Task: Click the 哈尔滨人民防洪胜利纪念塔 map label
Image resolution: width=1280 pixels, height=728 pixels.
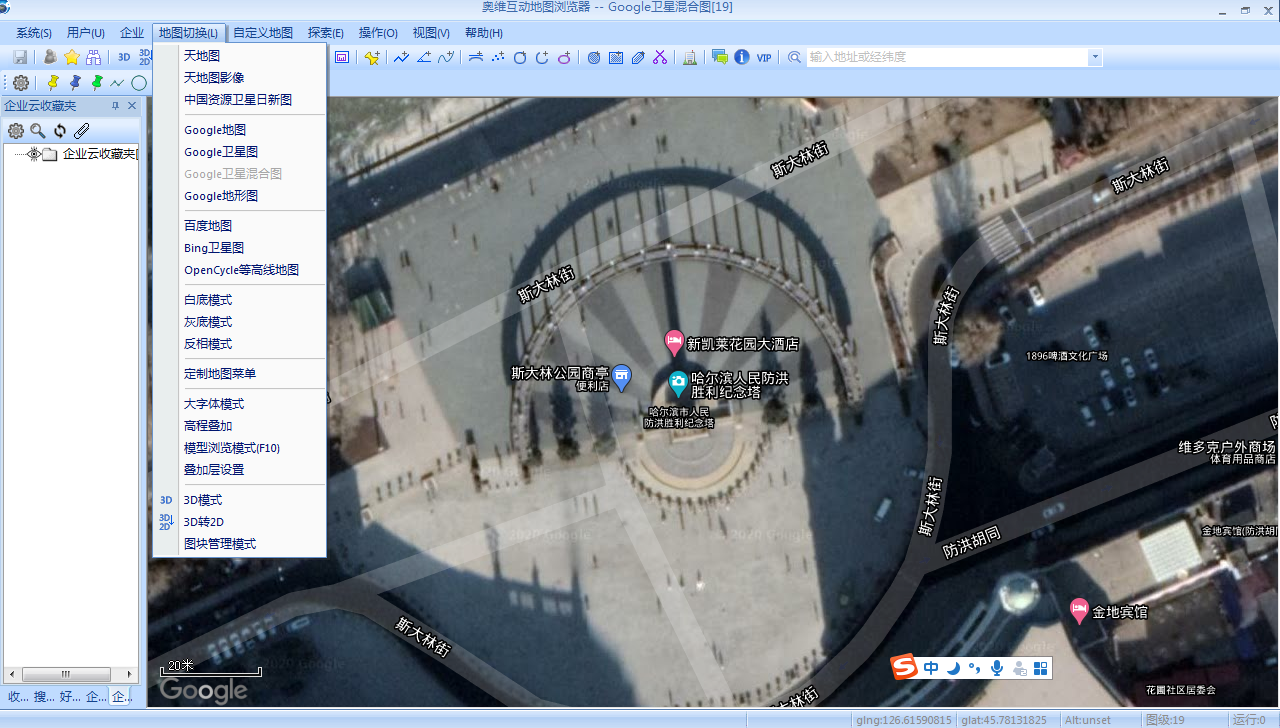Action: click(x=739, y=385)
